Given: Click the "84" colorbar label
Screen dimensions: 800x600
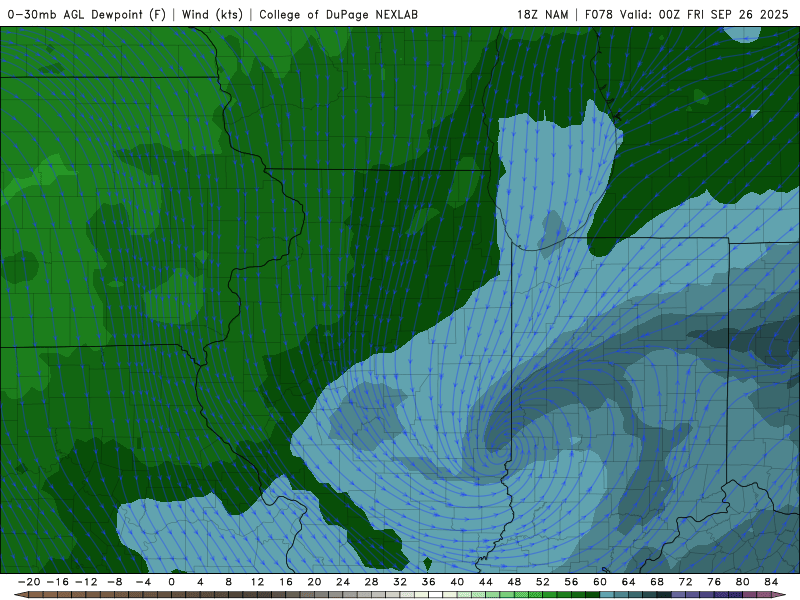Looking at the screenshot, I should pos(771,582).
